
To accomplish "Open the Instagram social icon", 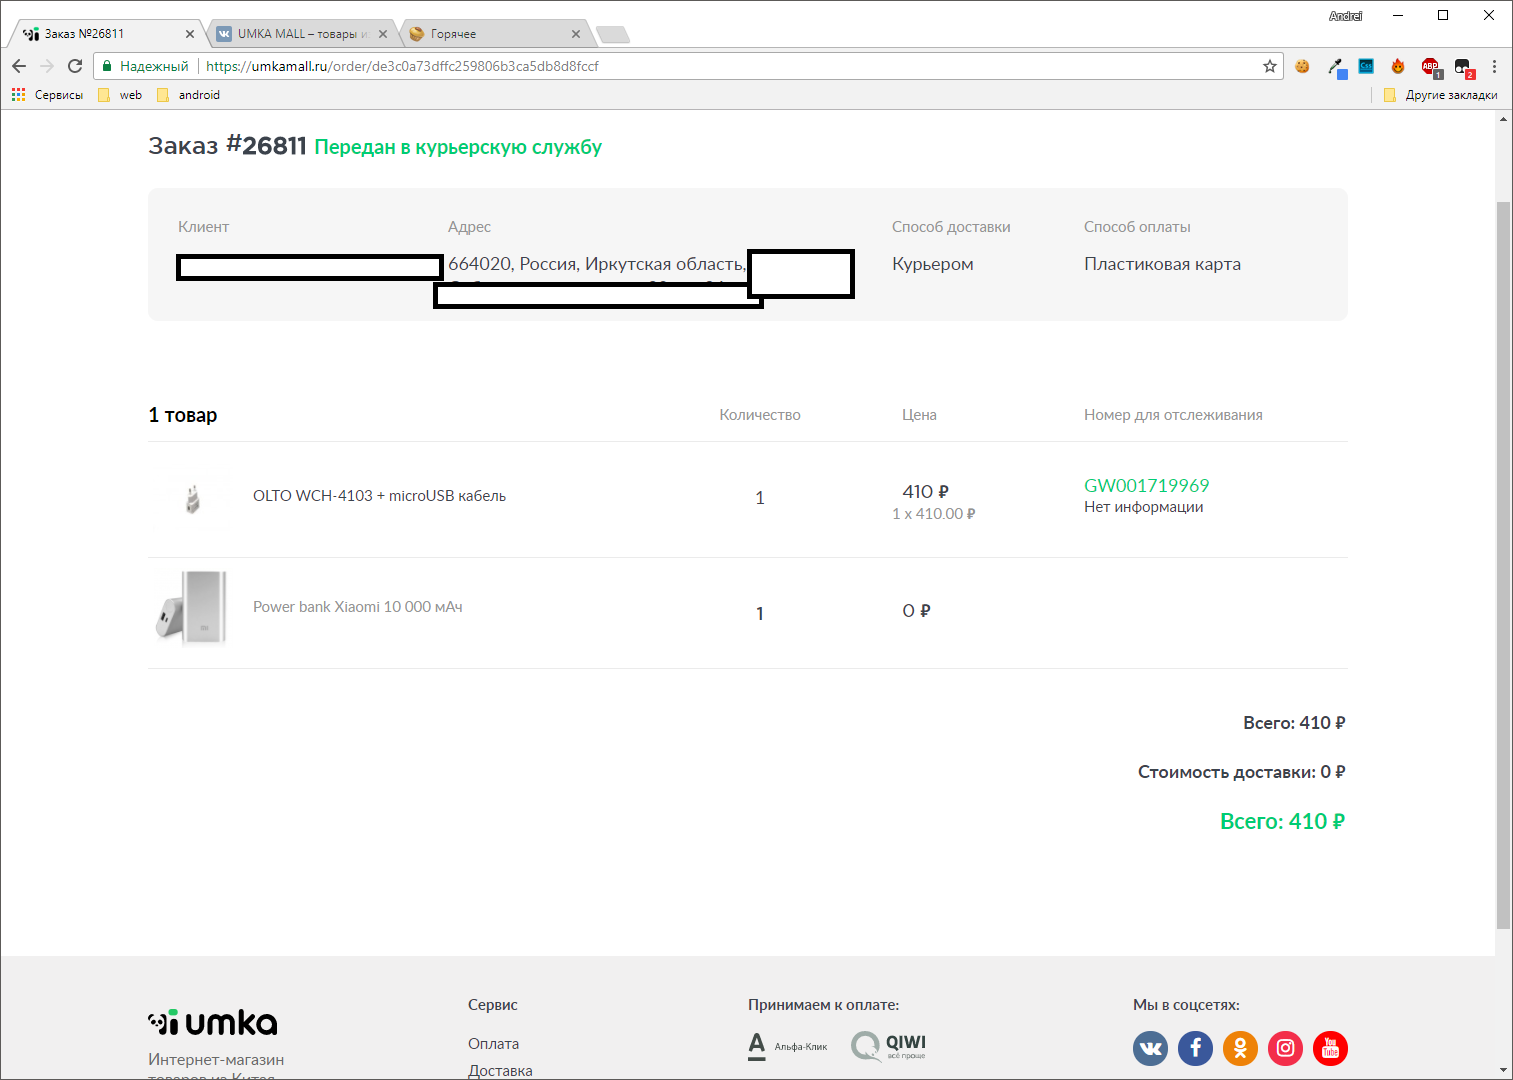I will [1285, 1048].
